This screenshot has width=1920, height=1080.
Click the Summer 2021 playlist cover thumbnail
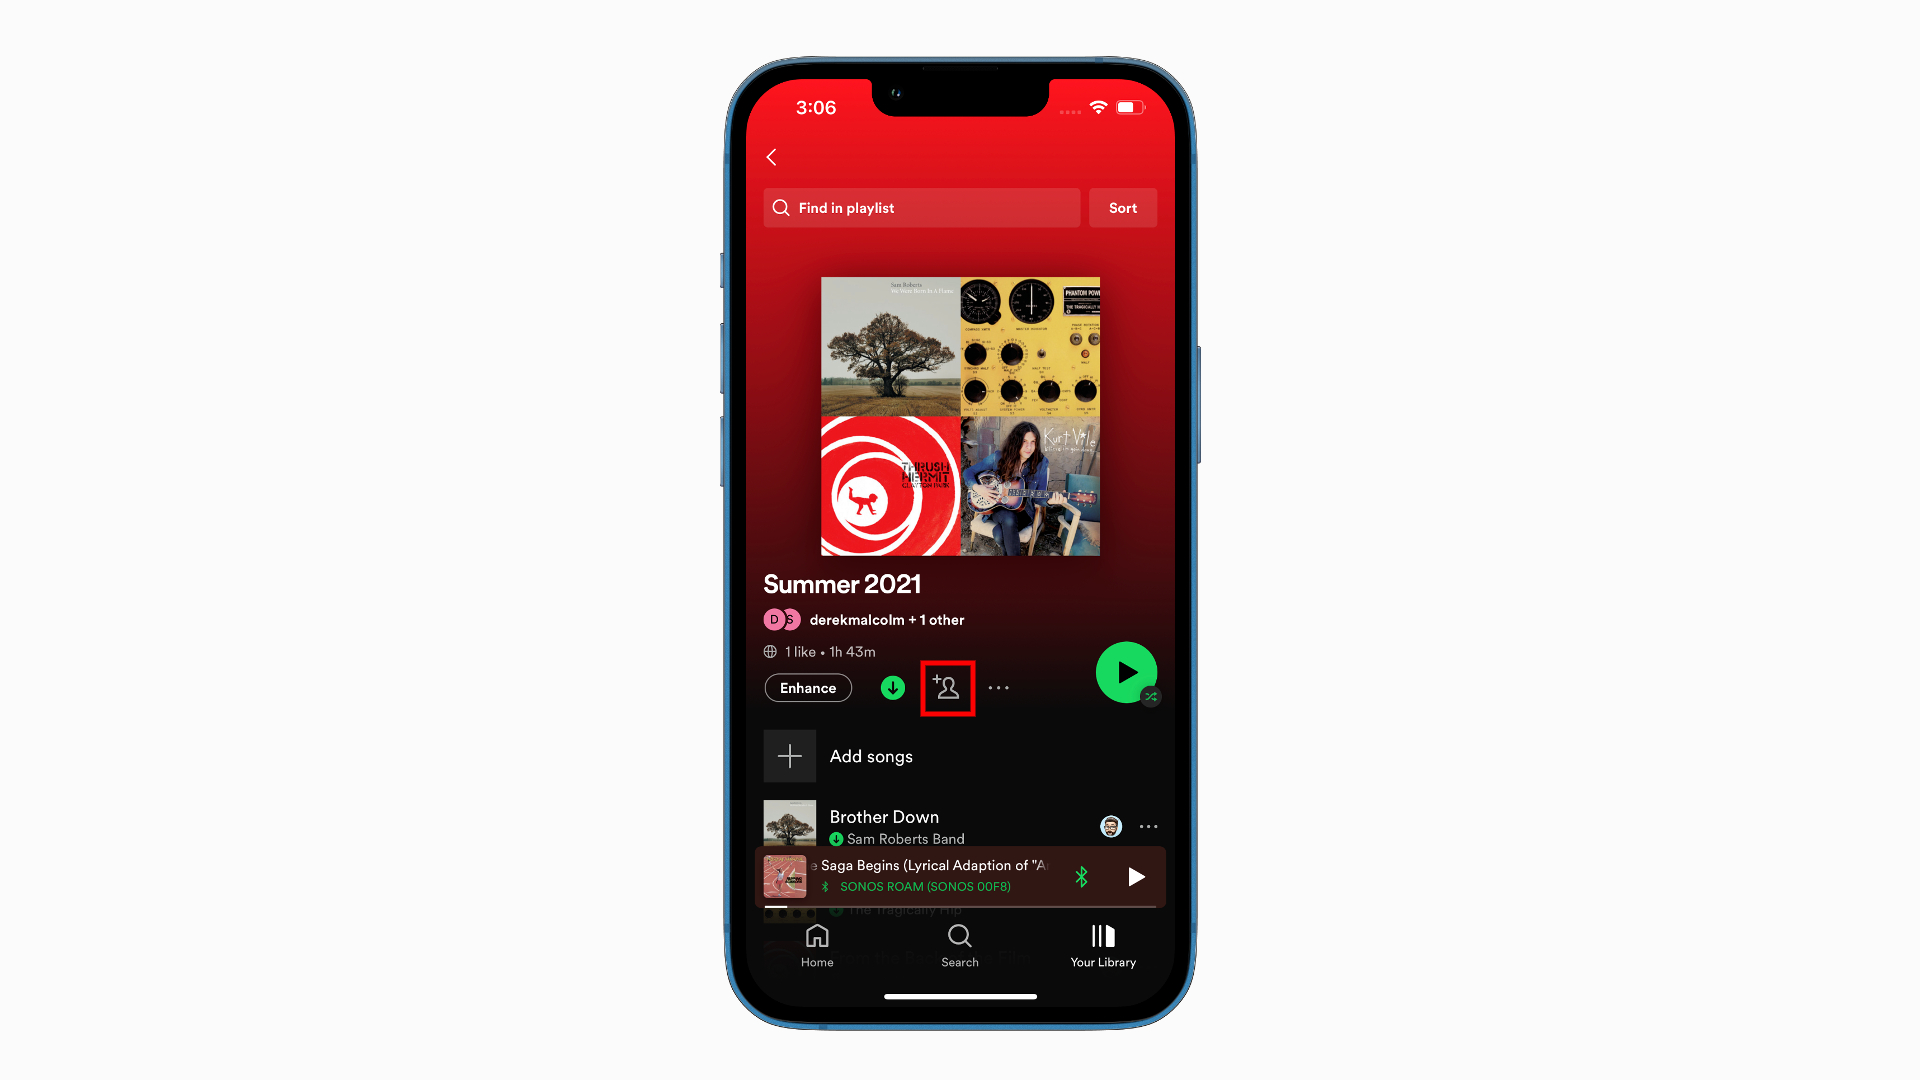tap(960, 415)
